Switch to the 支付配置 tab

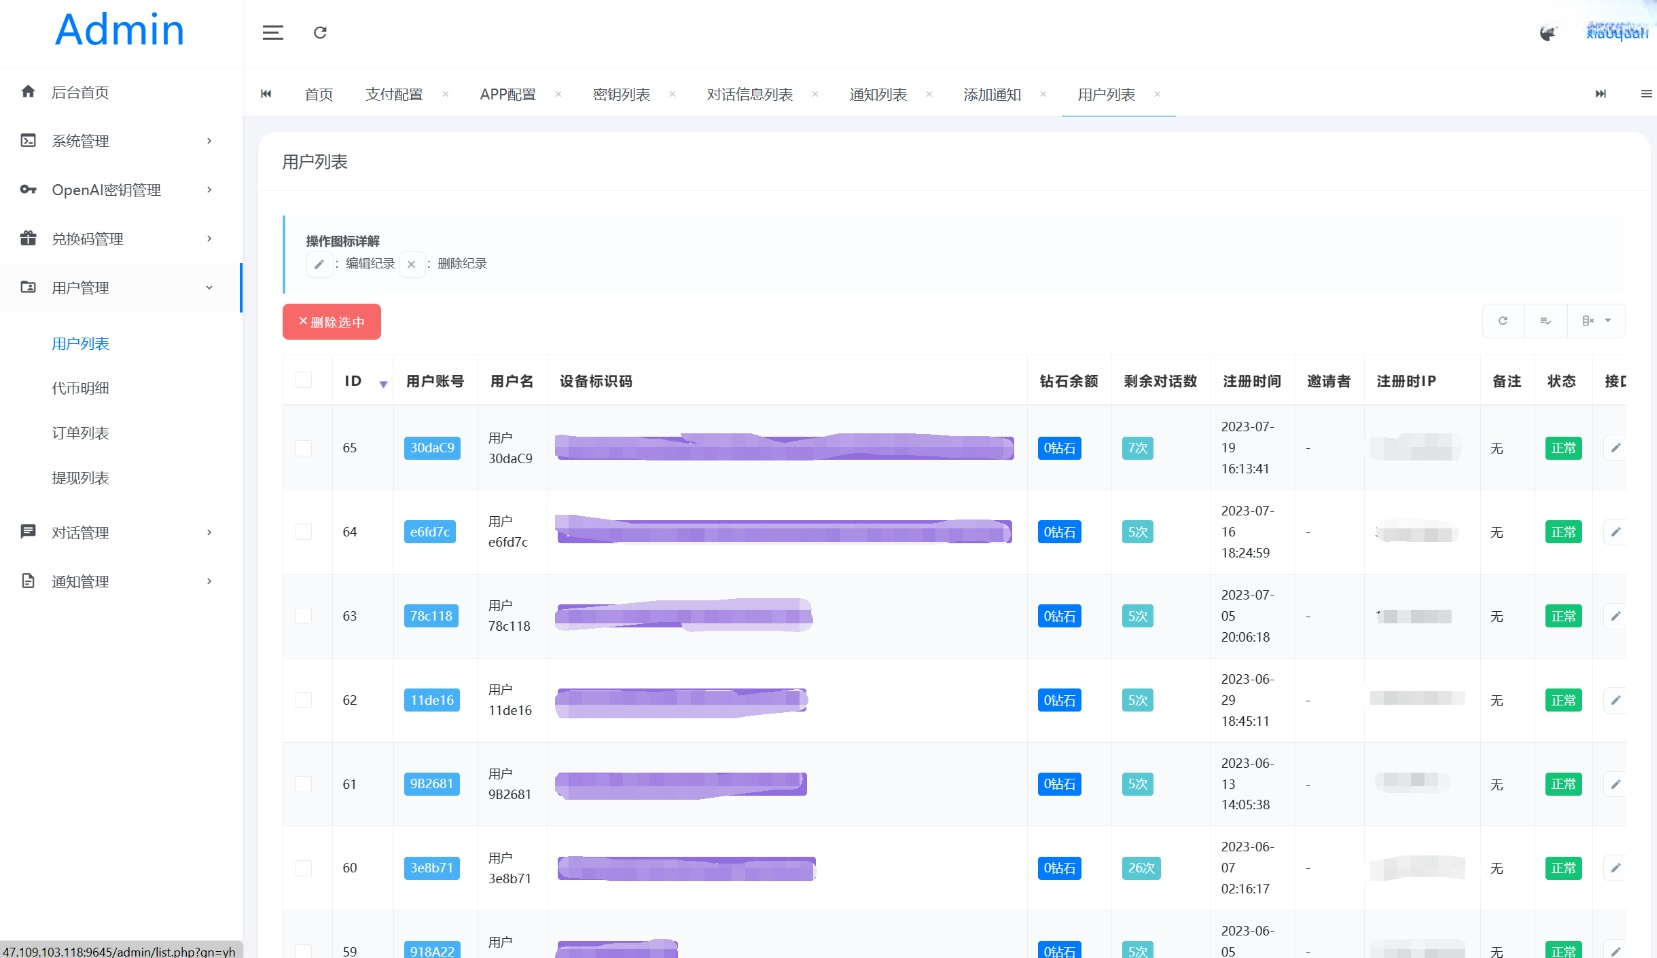coord(394,94)
